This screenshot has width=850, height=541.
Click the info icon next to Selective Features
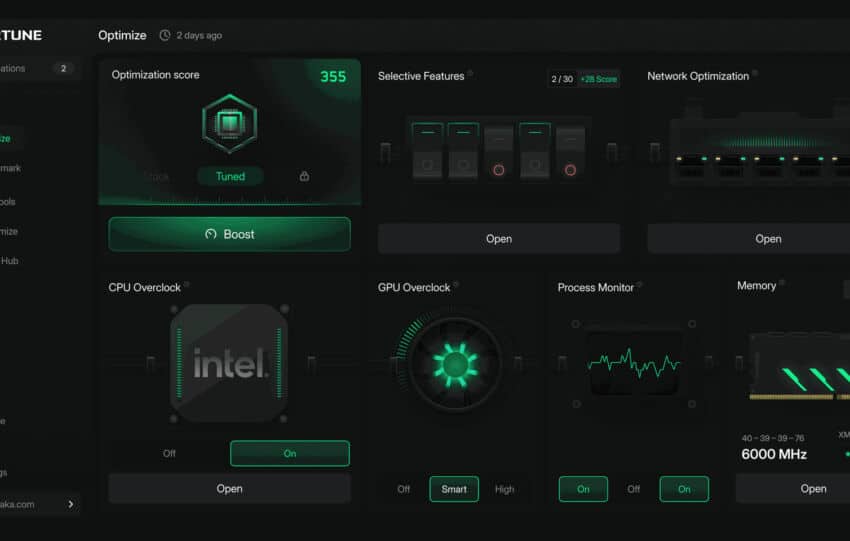point(471,73)
